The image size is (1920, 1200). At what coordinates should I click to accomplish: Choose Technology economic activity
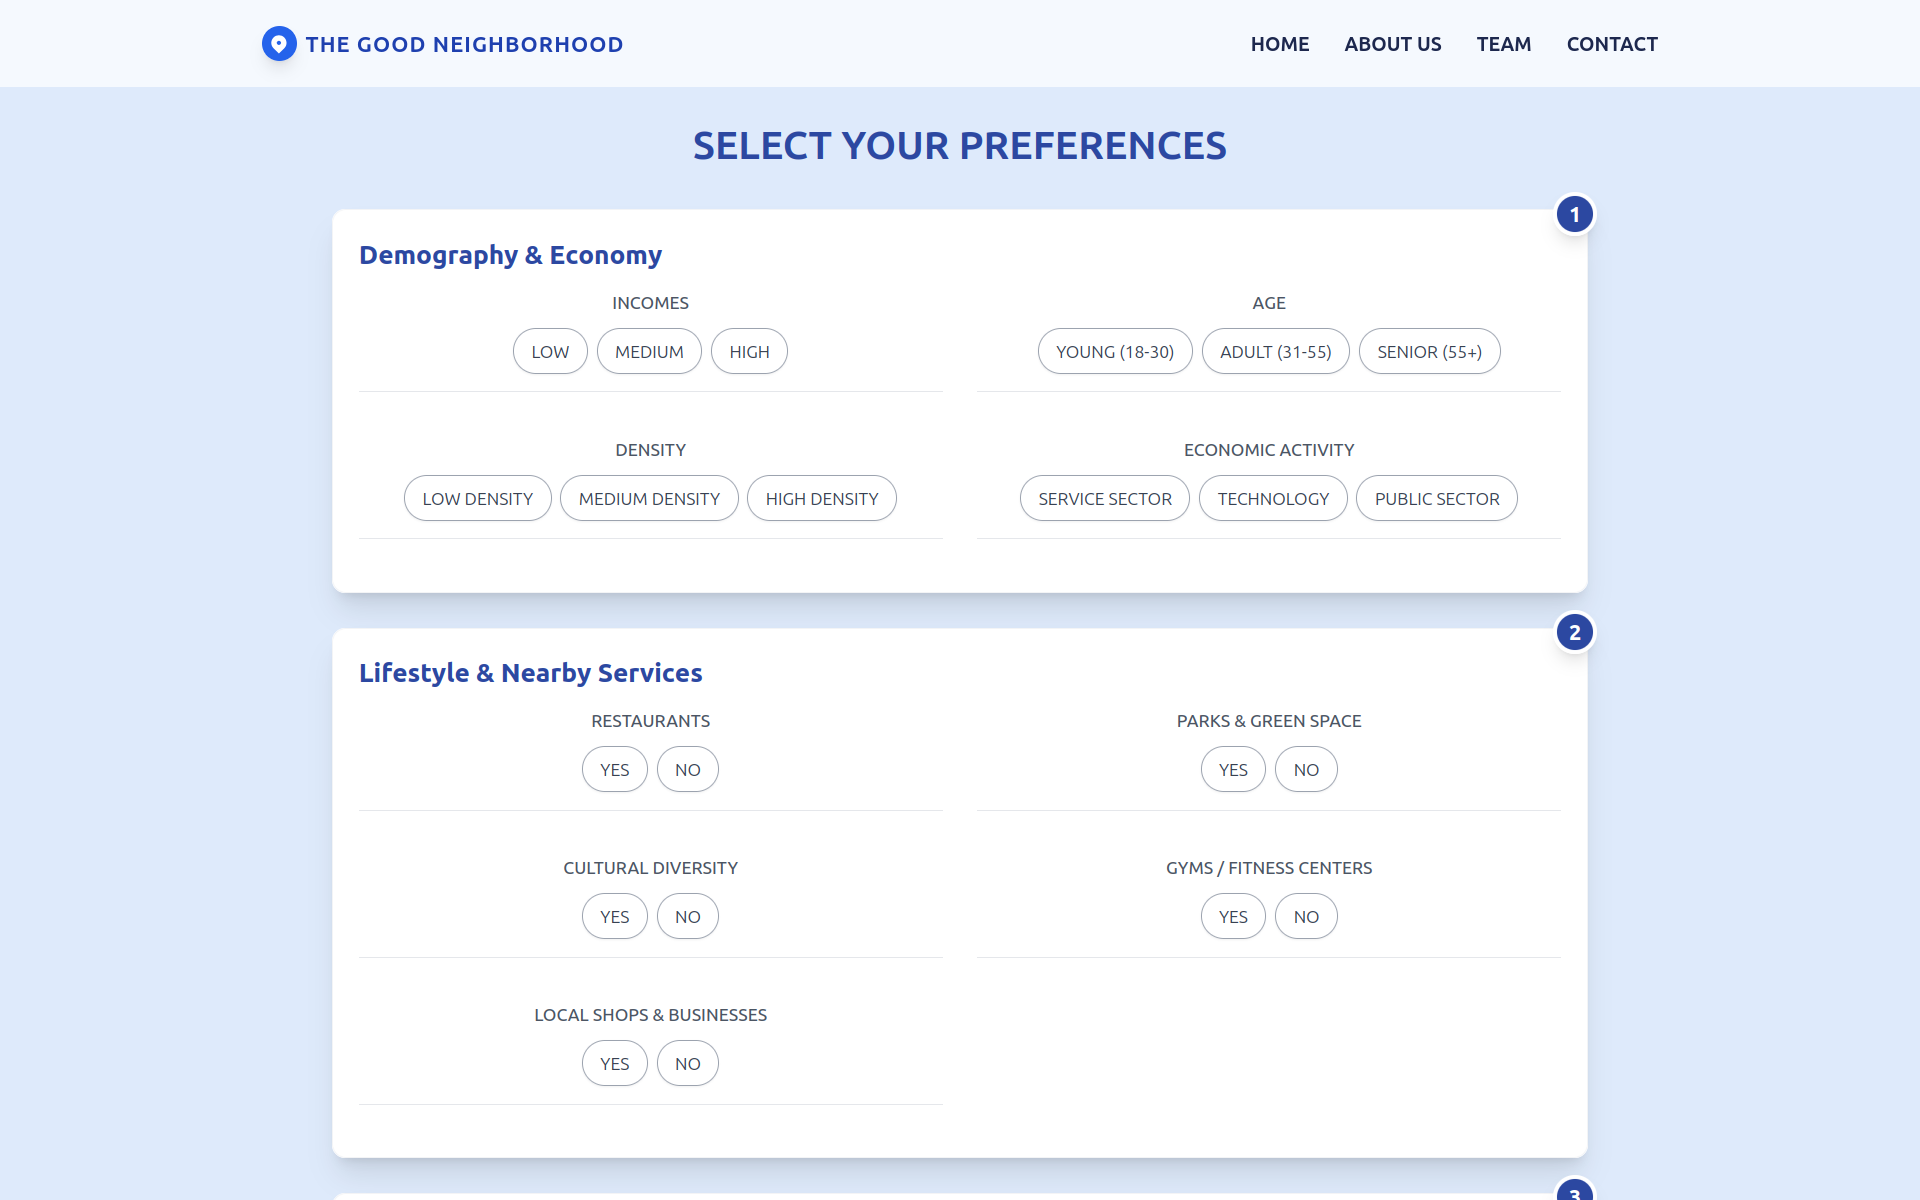pyautogui.click(x=1273, y=498)
